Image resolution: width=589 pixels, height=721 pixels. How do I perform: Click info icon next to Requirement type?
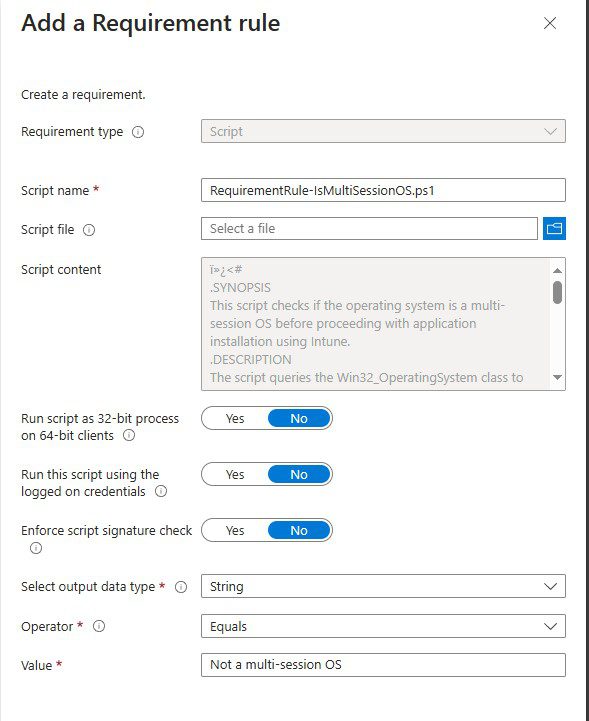pos(138,132)
